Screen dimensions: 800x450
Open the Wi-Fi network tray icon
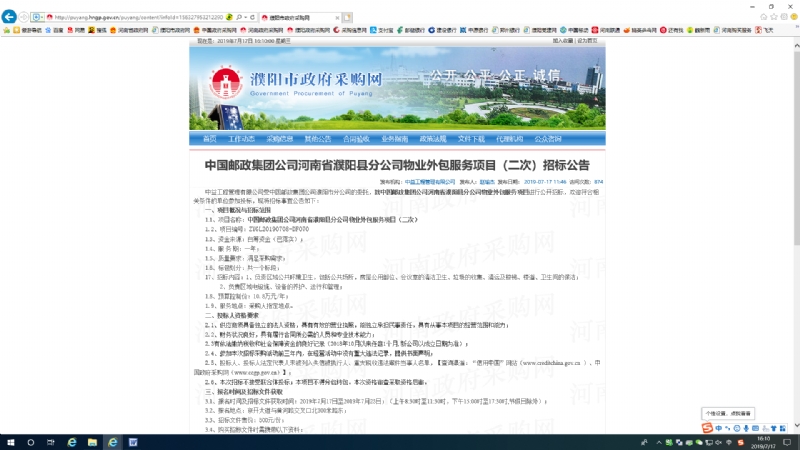[729, 442]
